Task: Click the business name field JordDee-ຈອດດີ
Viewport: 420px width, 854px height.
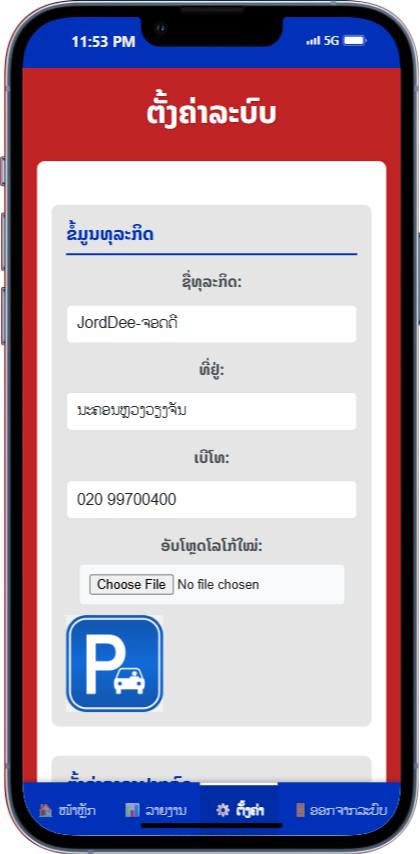Action: pos(211,324)
